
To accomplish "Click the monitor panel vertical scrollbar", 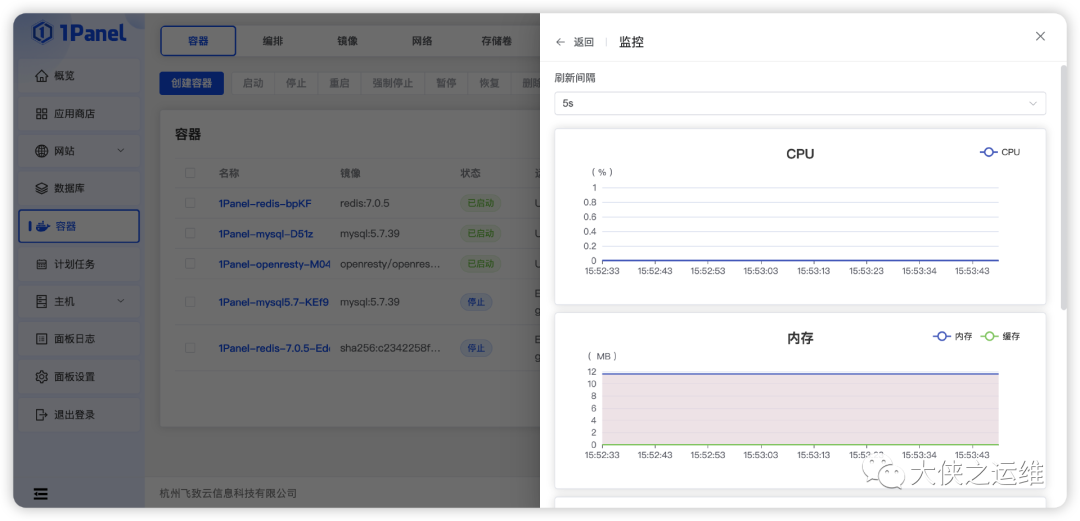I will coord(1063,186).
